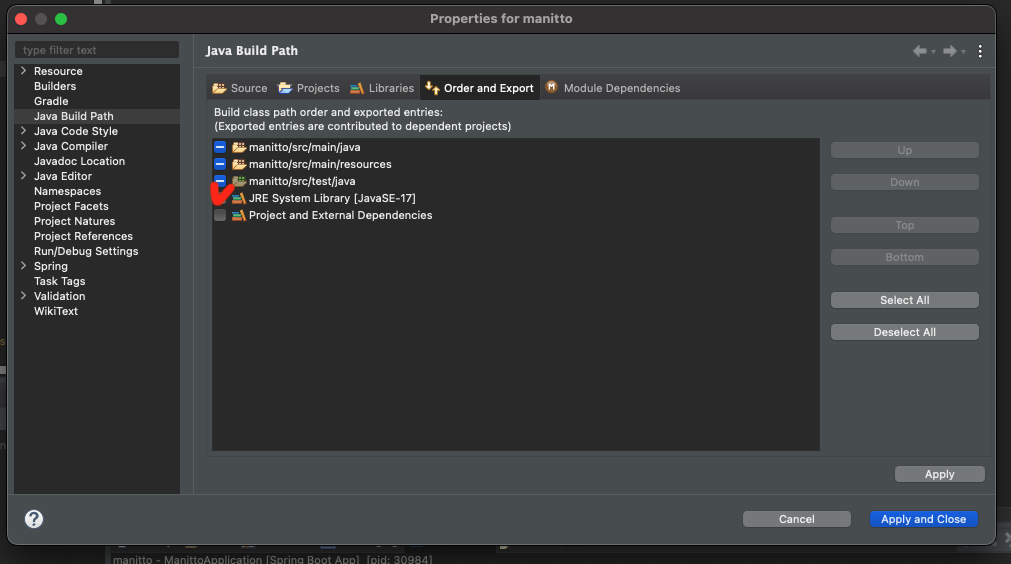
Task: Select Java Build Path in the tree
Action: (x=74, y=116)
